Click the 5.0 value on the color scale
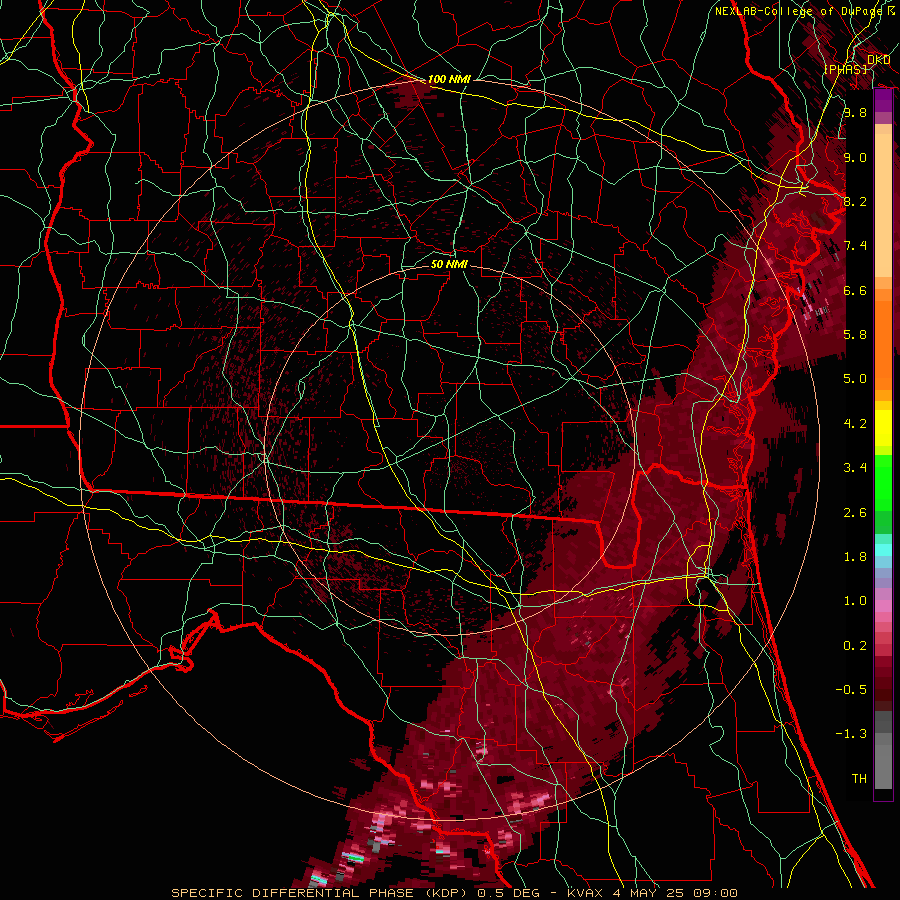Screen dimensions: 900x900 (x=855, y=379)
